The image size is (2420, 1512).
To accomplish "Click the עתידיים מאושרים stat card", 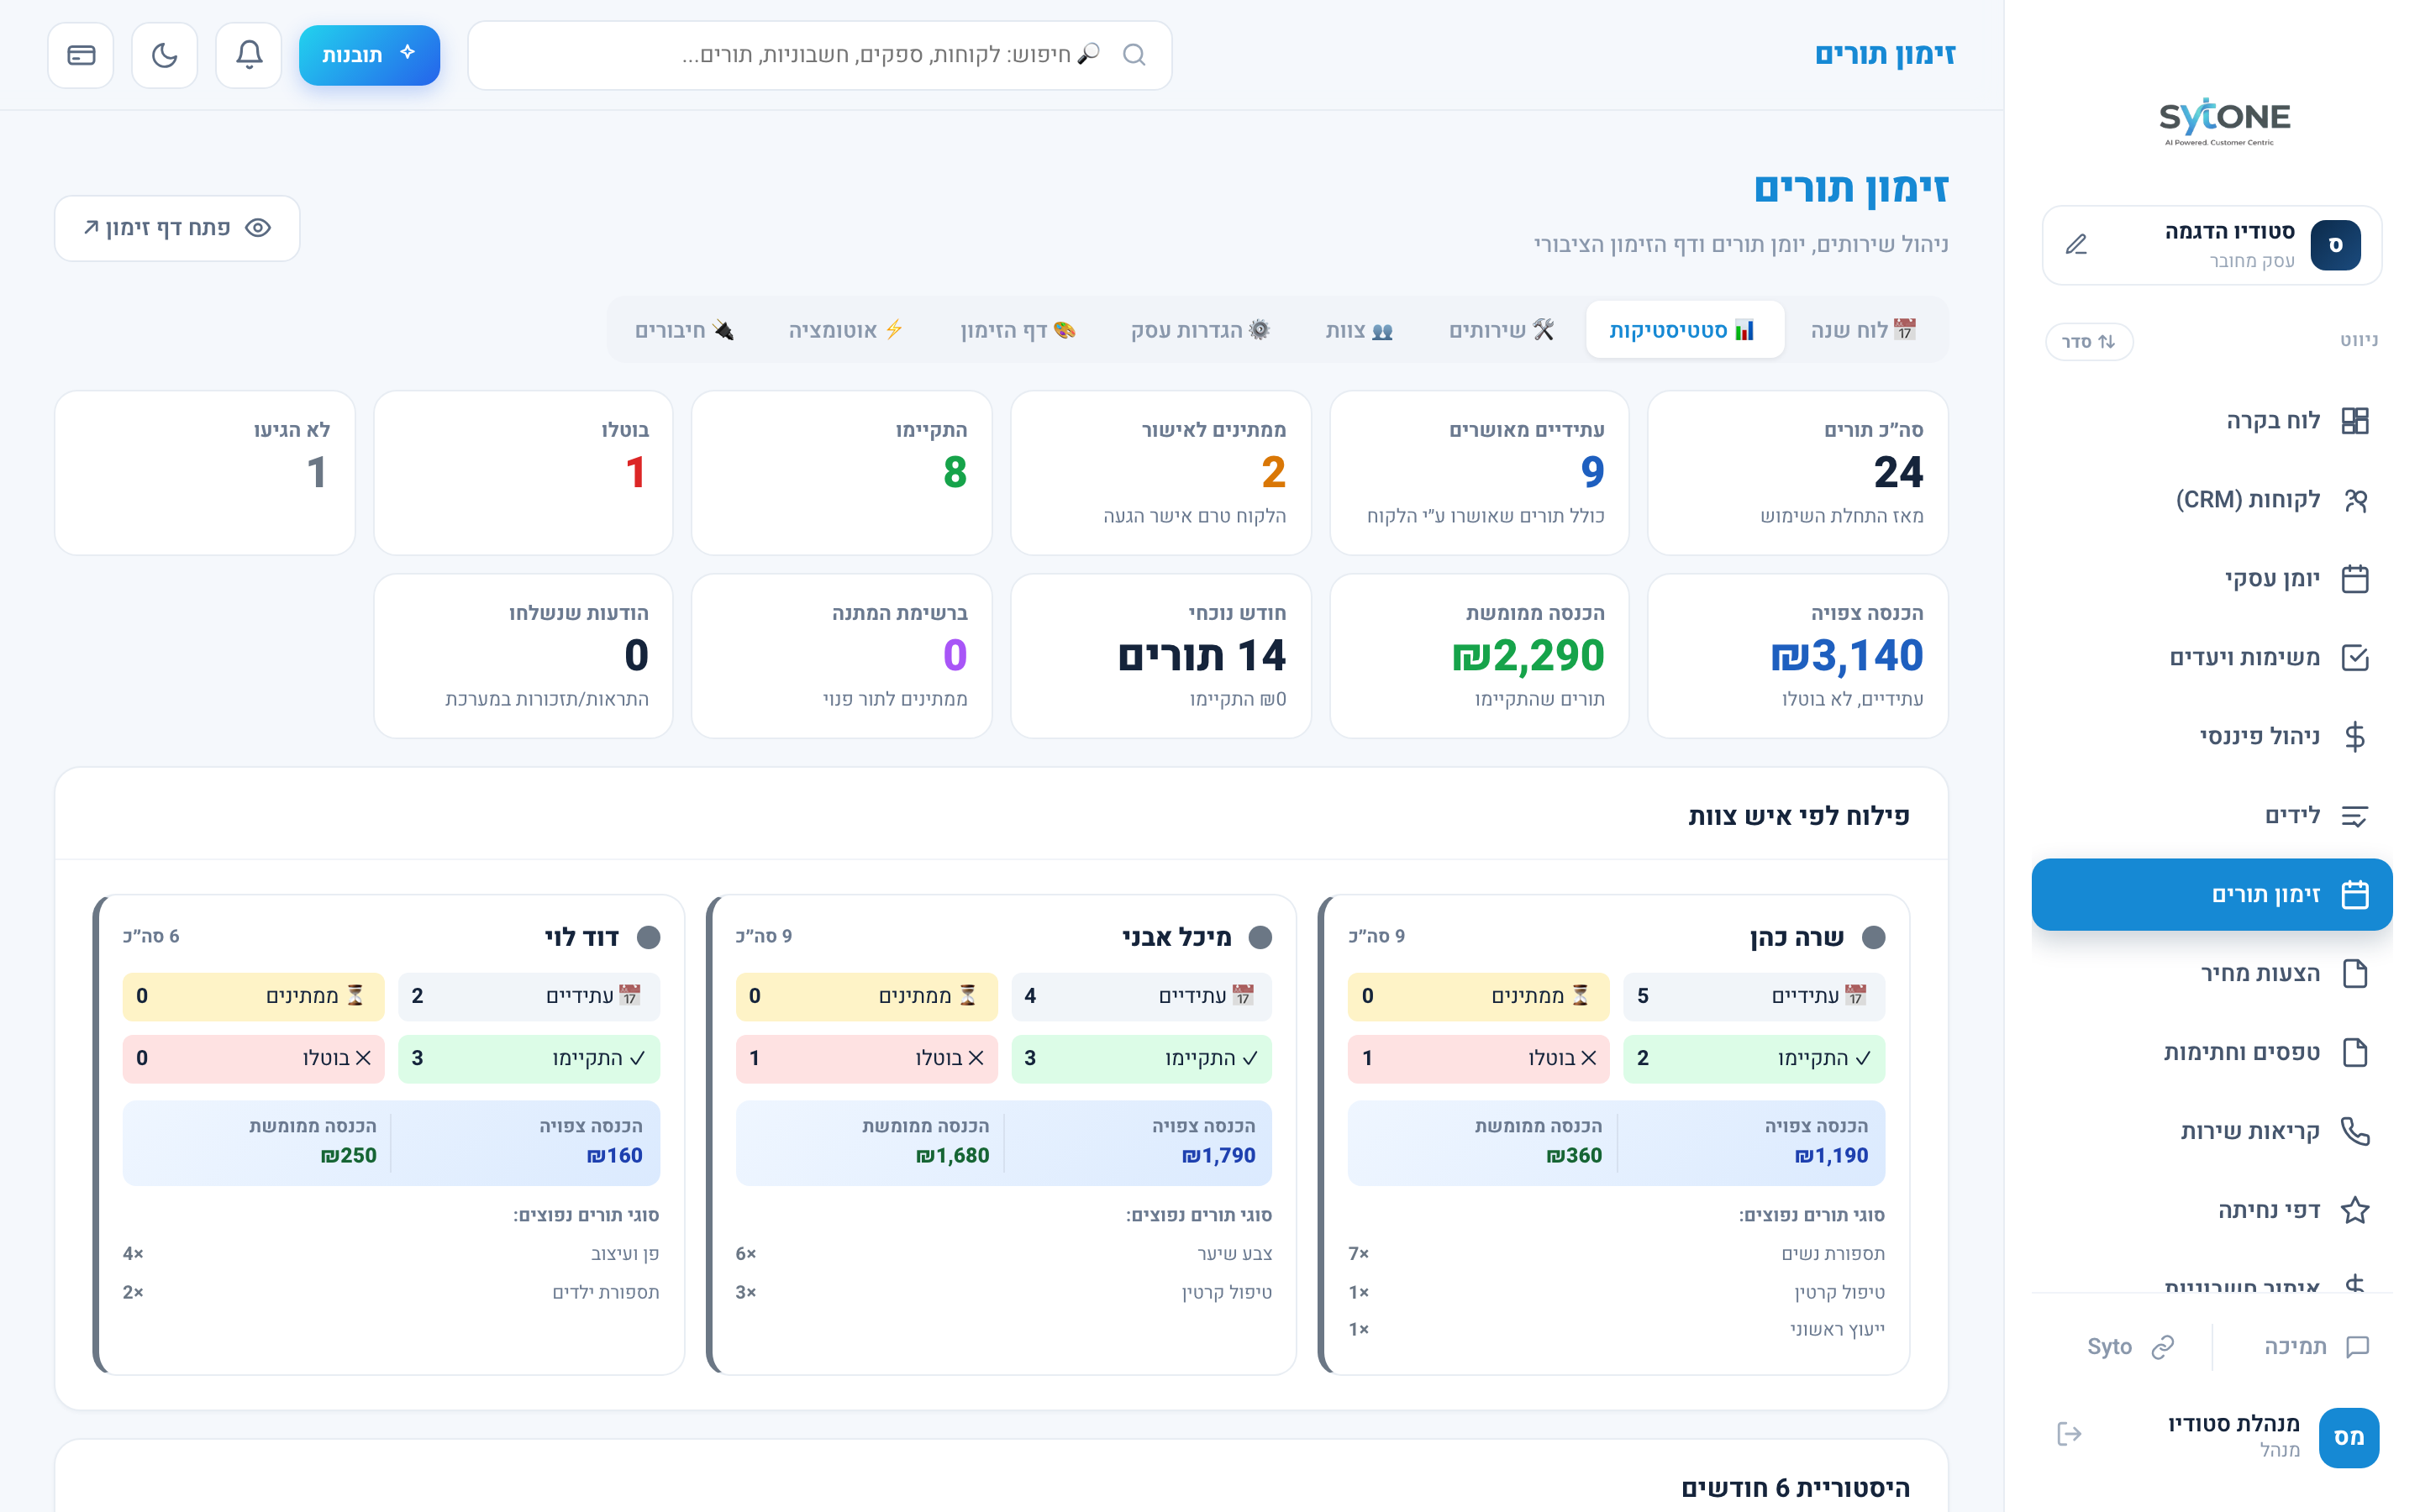I will click(x=1479, y=473).
